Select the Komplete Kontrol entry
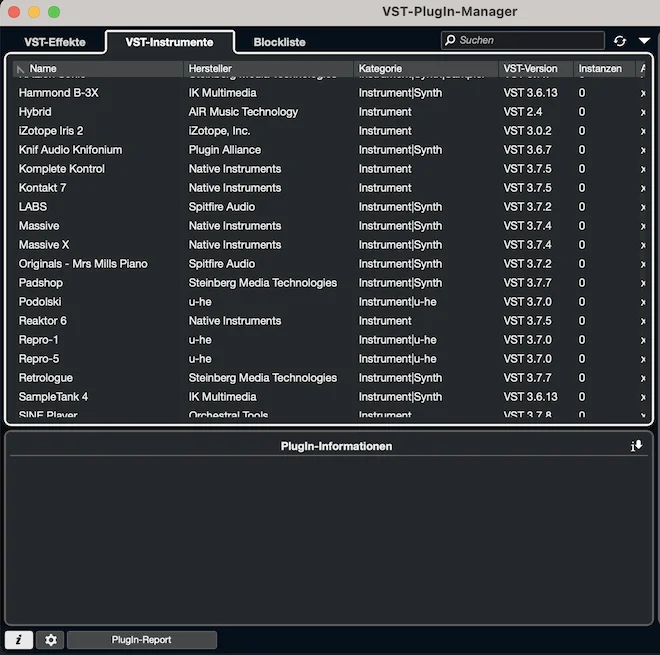Viewport: 660px width, 655px height. (x=329, y=169)
